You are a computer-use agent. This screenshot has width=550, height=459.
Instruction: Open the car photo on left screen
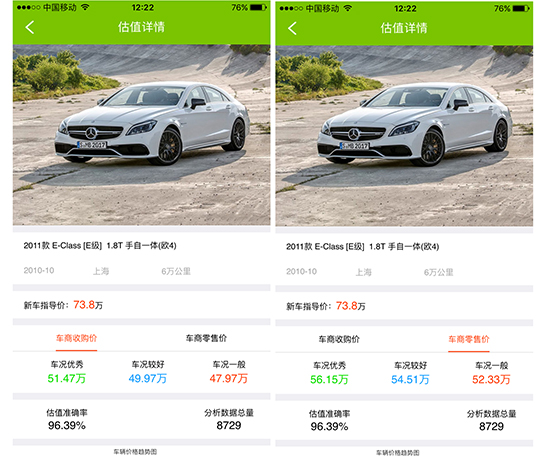pyautogui.click(x=142, y=135)
